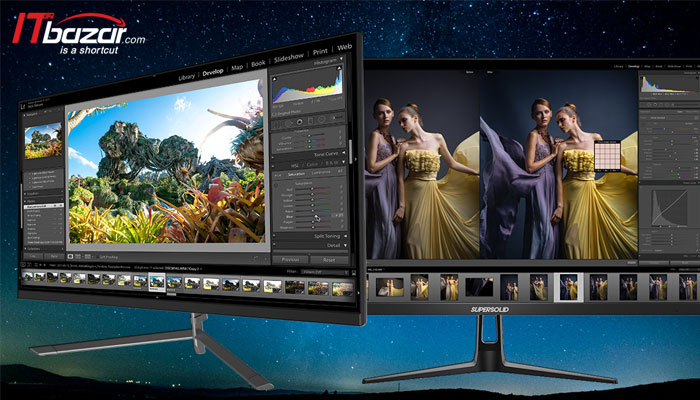Click the tone curve graph on right monitor

pos(669,208)
